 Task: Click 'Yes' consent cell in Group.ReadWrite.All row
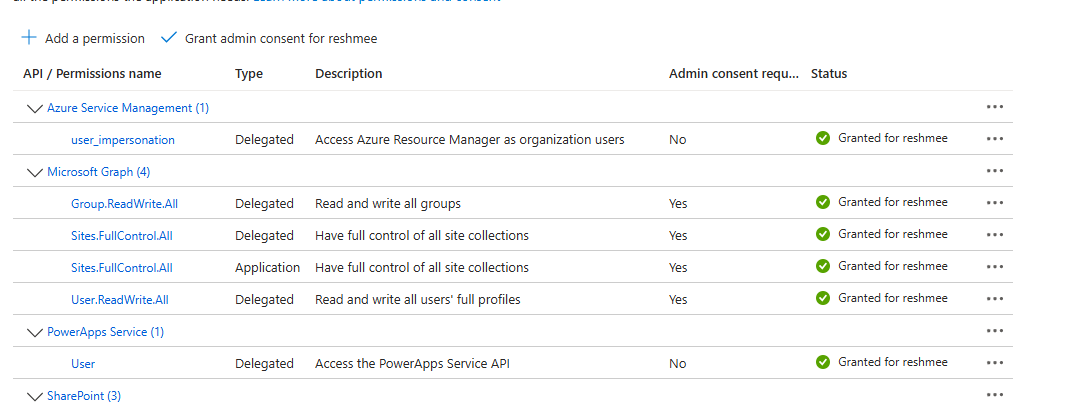coord(678,204)
